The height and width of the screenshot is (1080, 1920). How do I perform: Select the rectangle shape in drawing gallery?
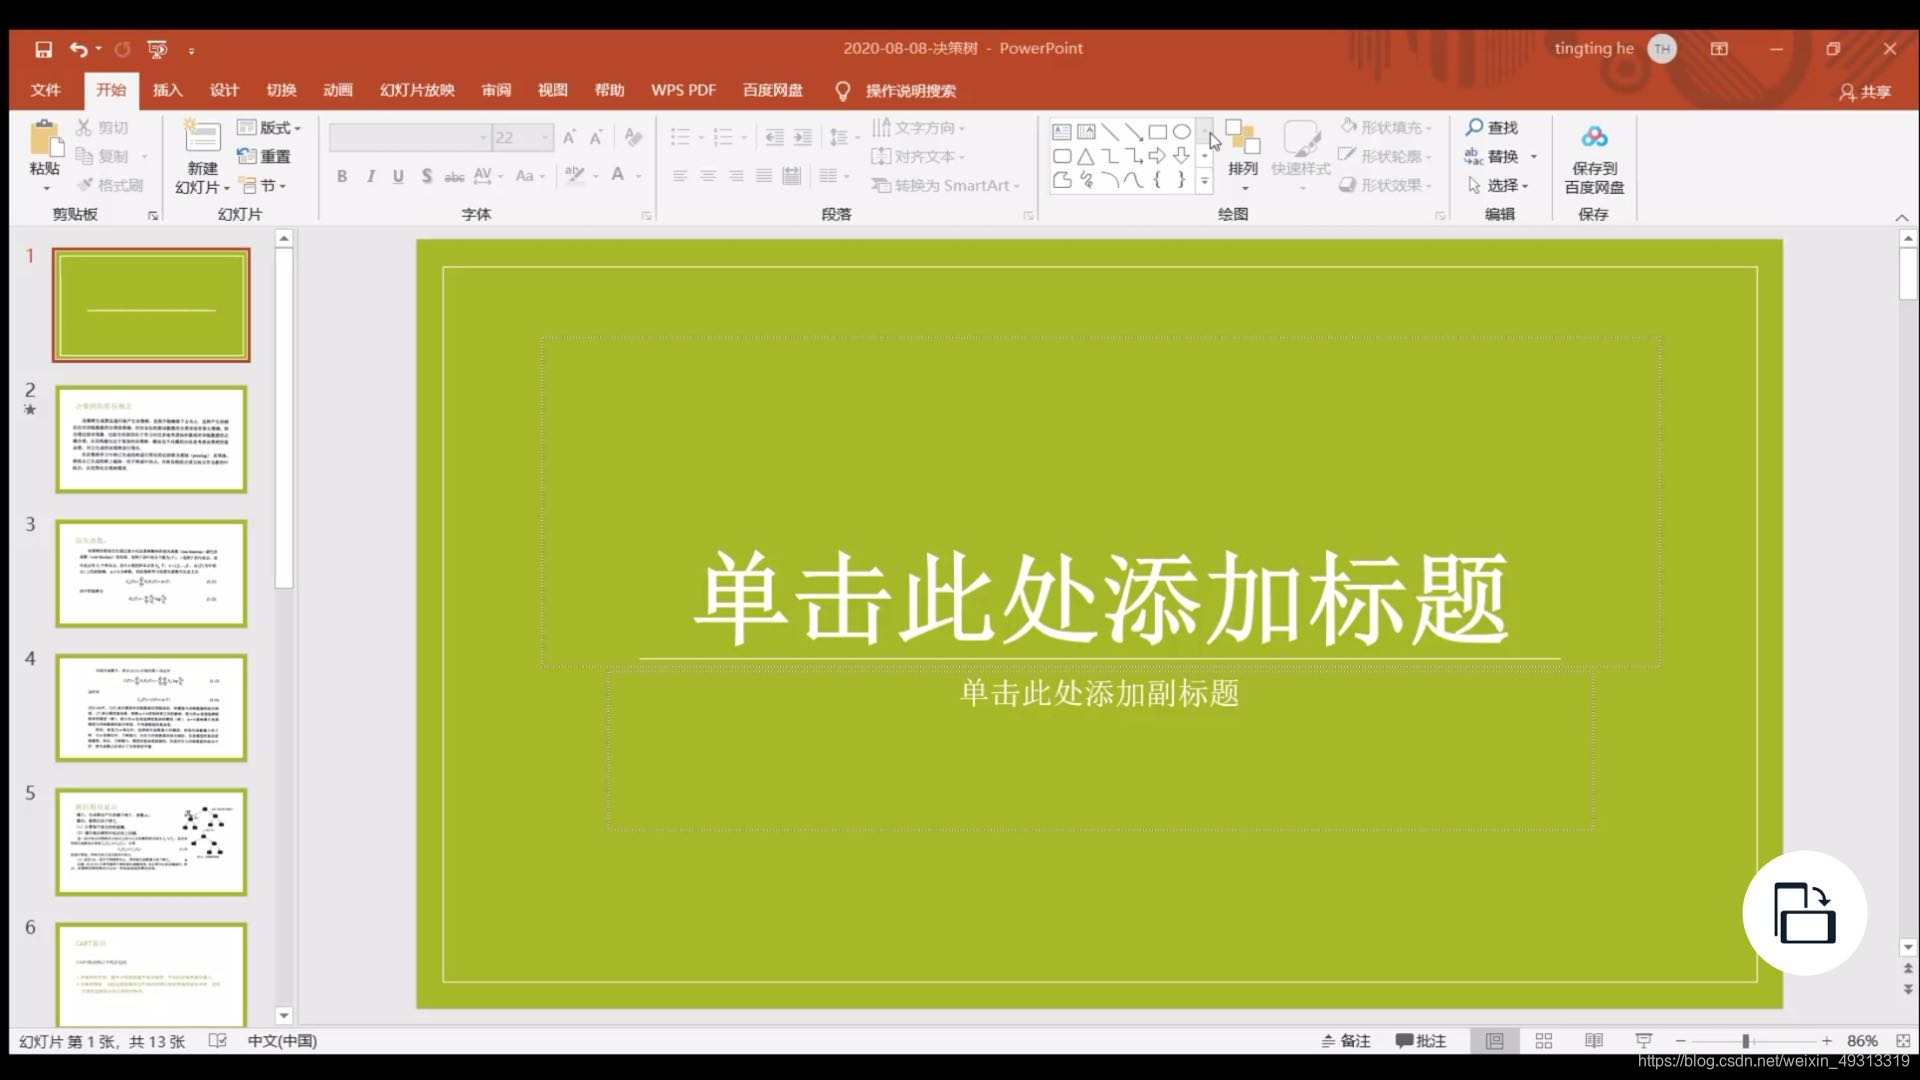pos(1157,132)
